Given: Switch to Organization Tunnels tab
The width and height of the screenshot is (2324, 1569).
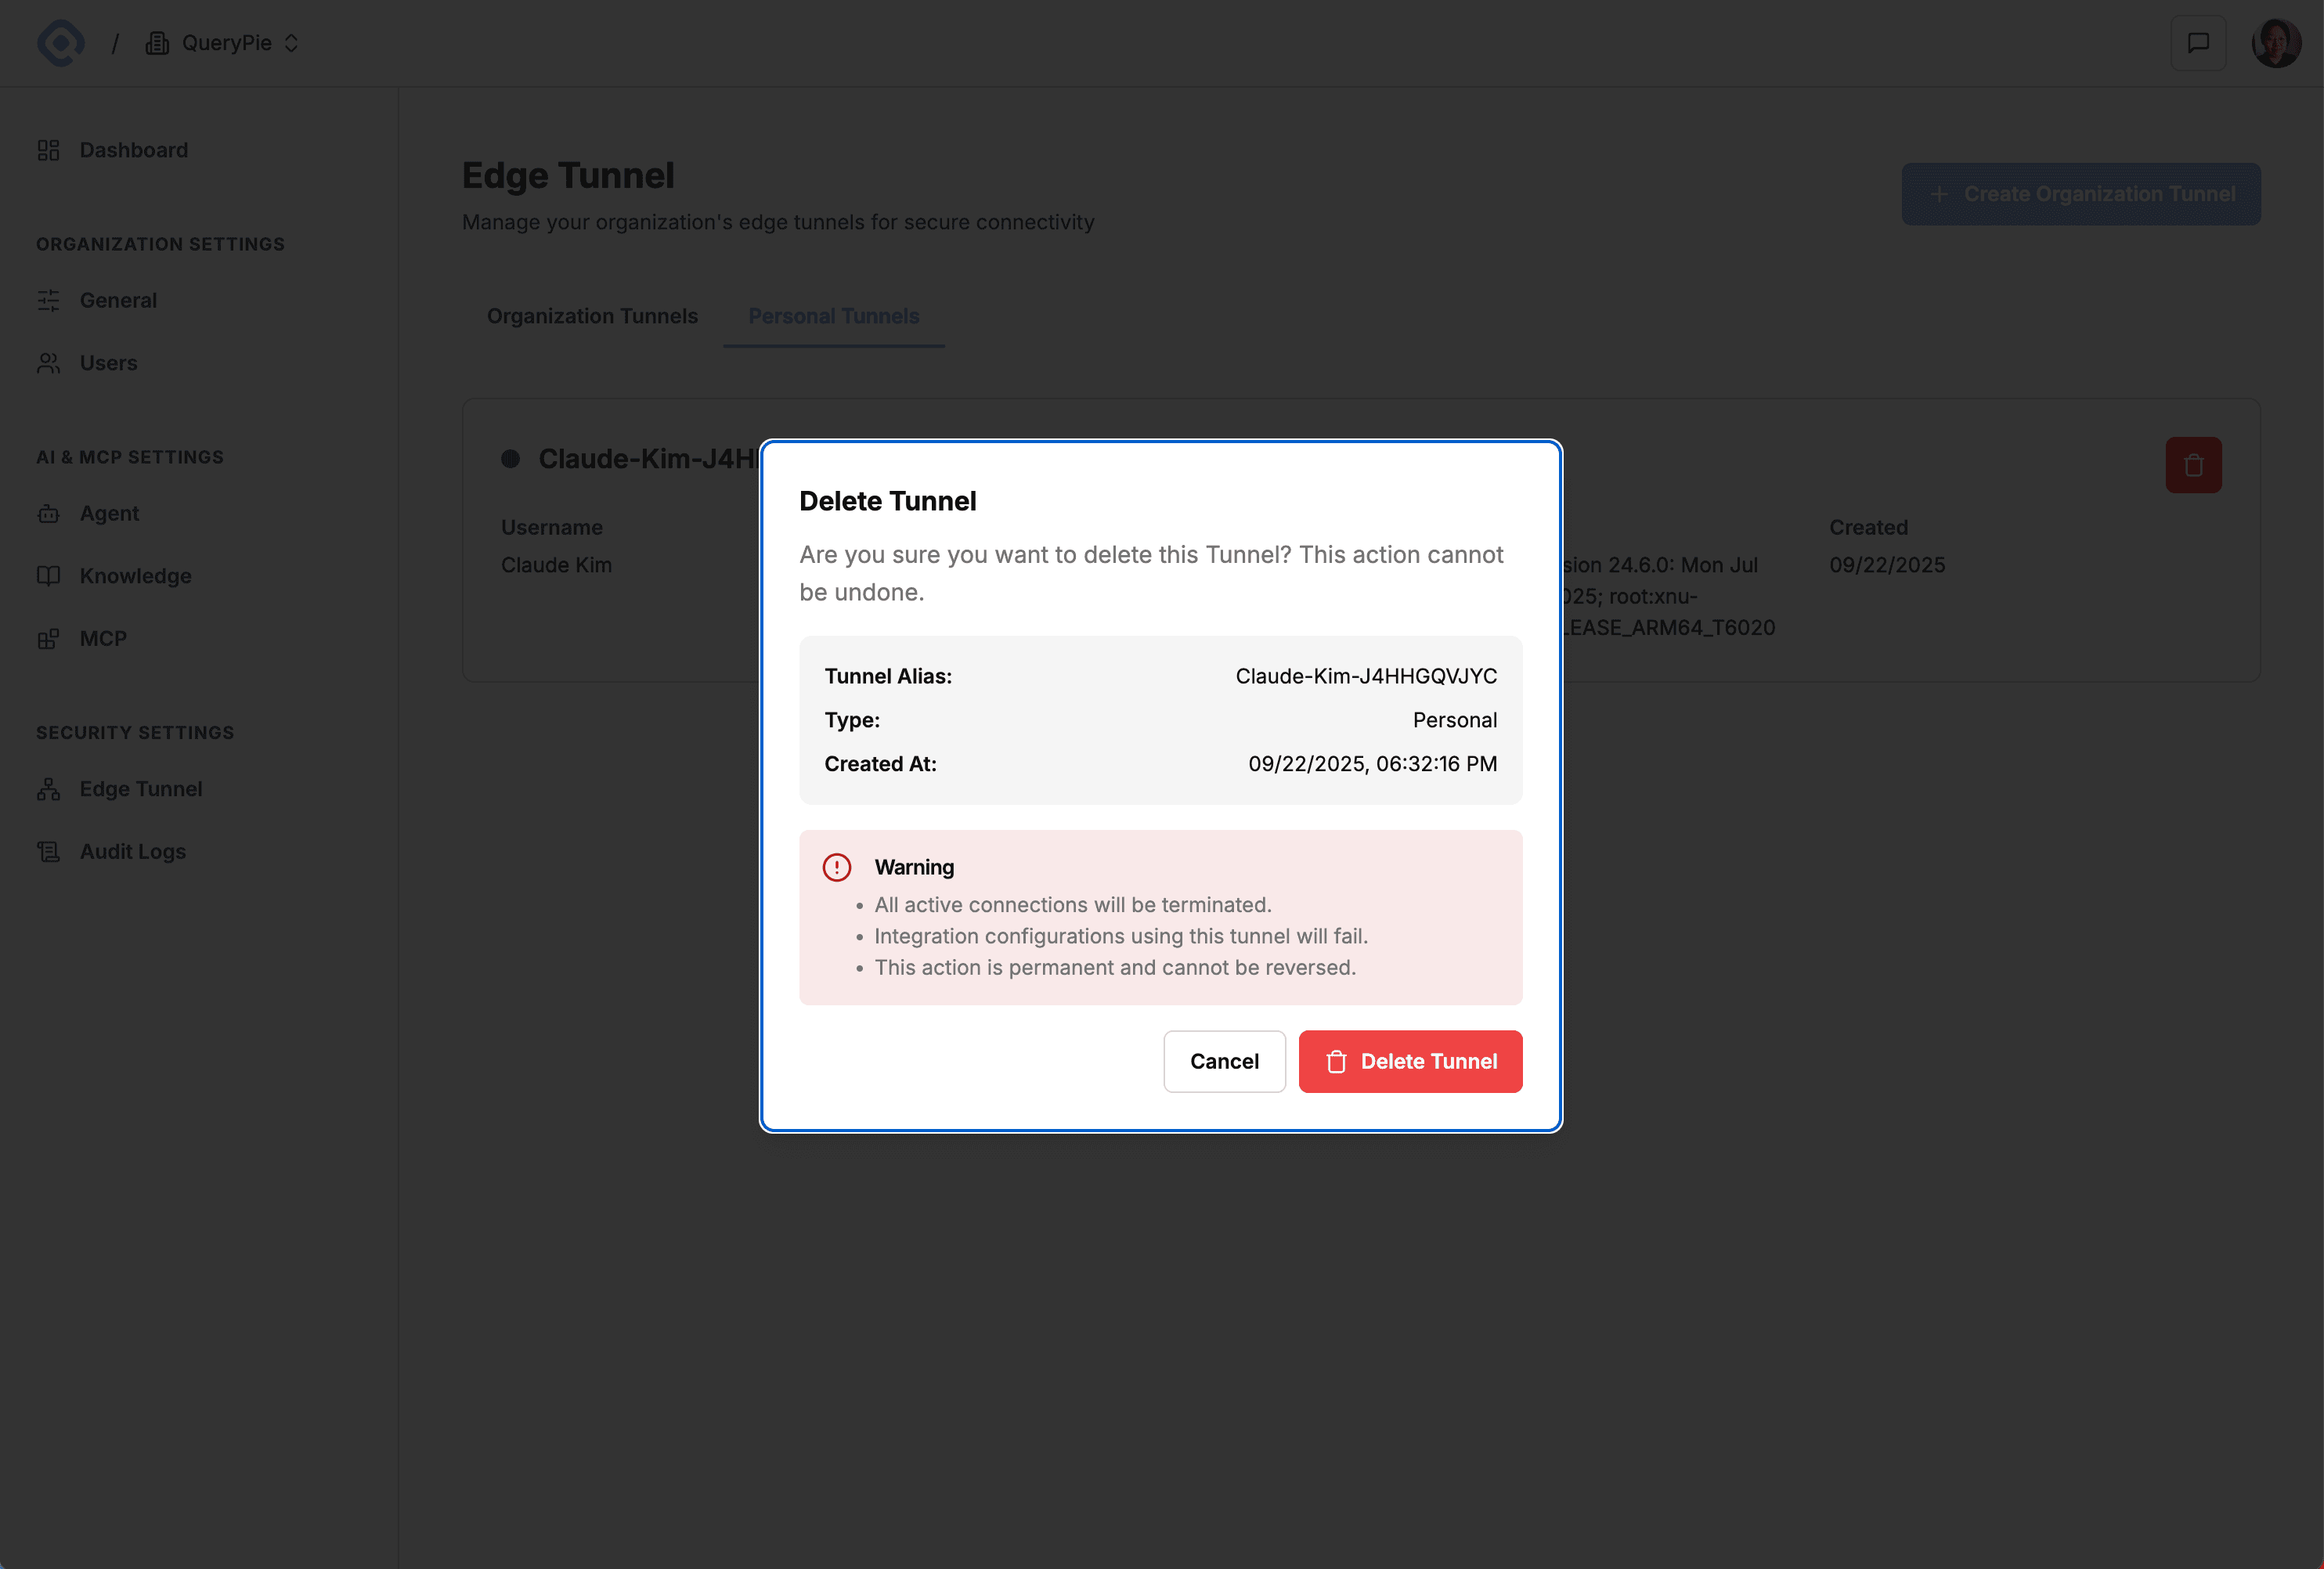Looking at the screenshot, I should click(592, 316).
